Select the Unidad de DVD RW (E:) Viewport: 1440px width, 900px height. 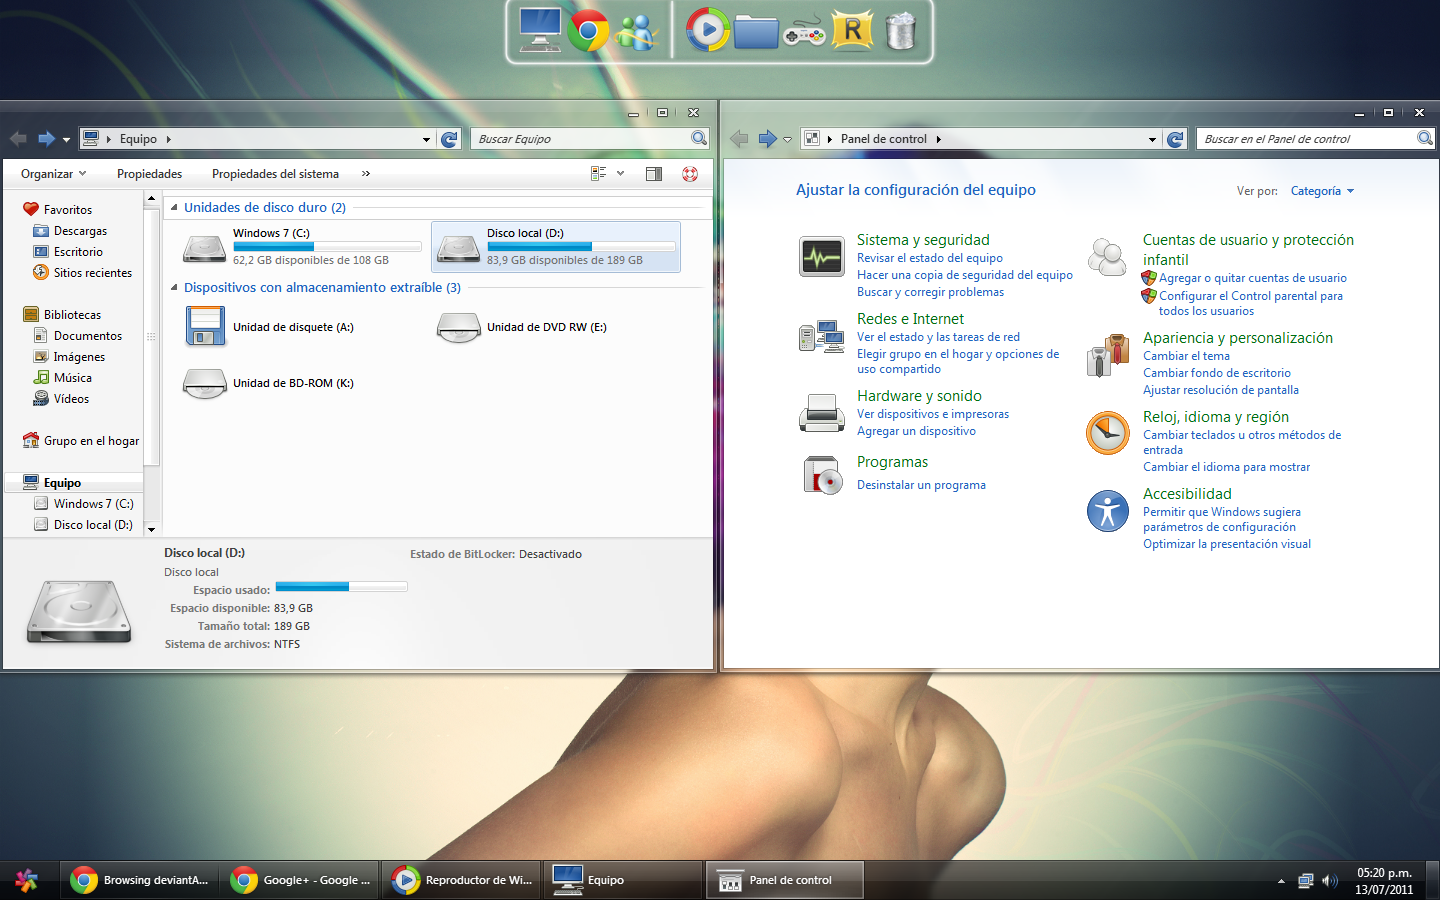pyautogui.click(x=522, y=328)
